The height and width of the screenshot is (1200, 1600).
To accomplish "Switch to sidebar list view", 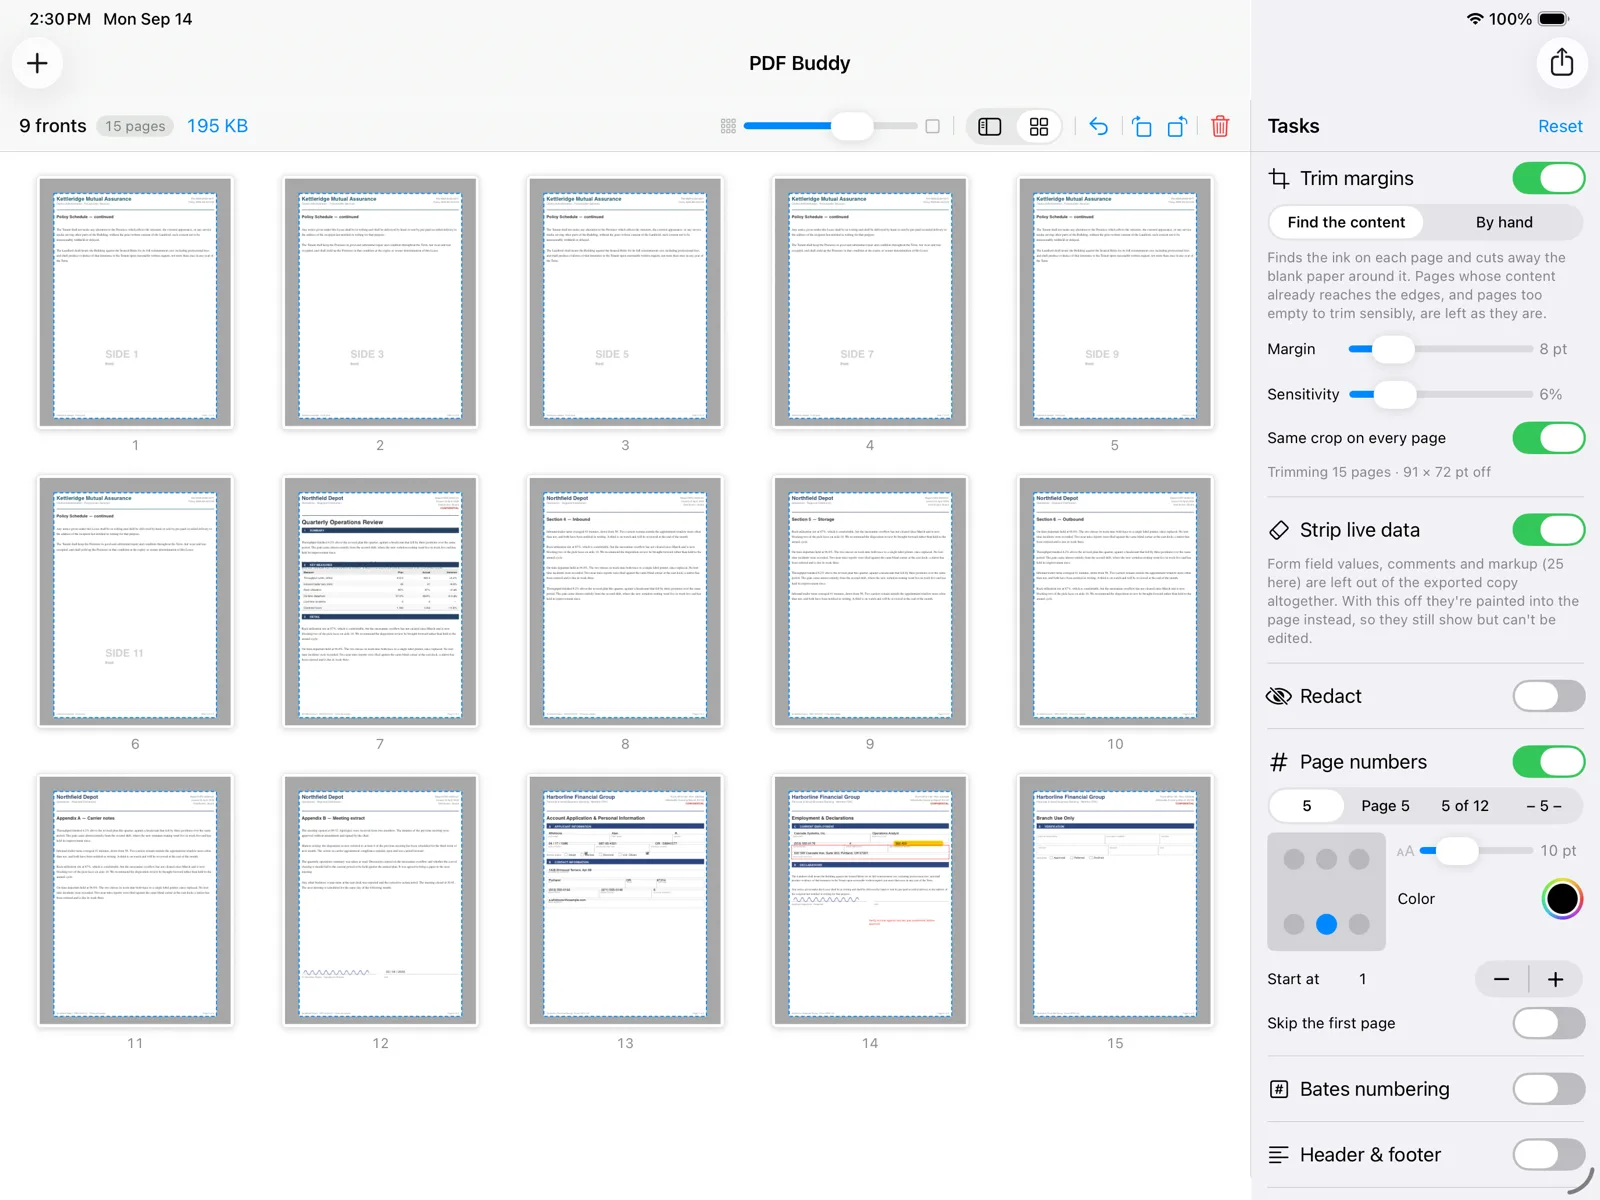I will point(990,126).
